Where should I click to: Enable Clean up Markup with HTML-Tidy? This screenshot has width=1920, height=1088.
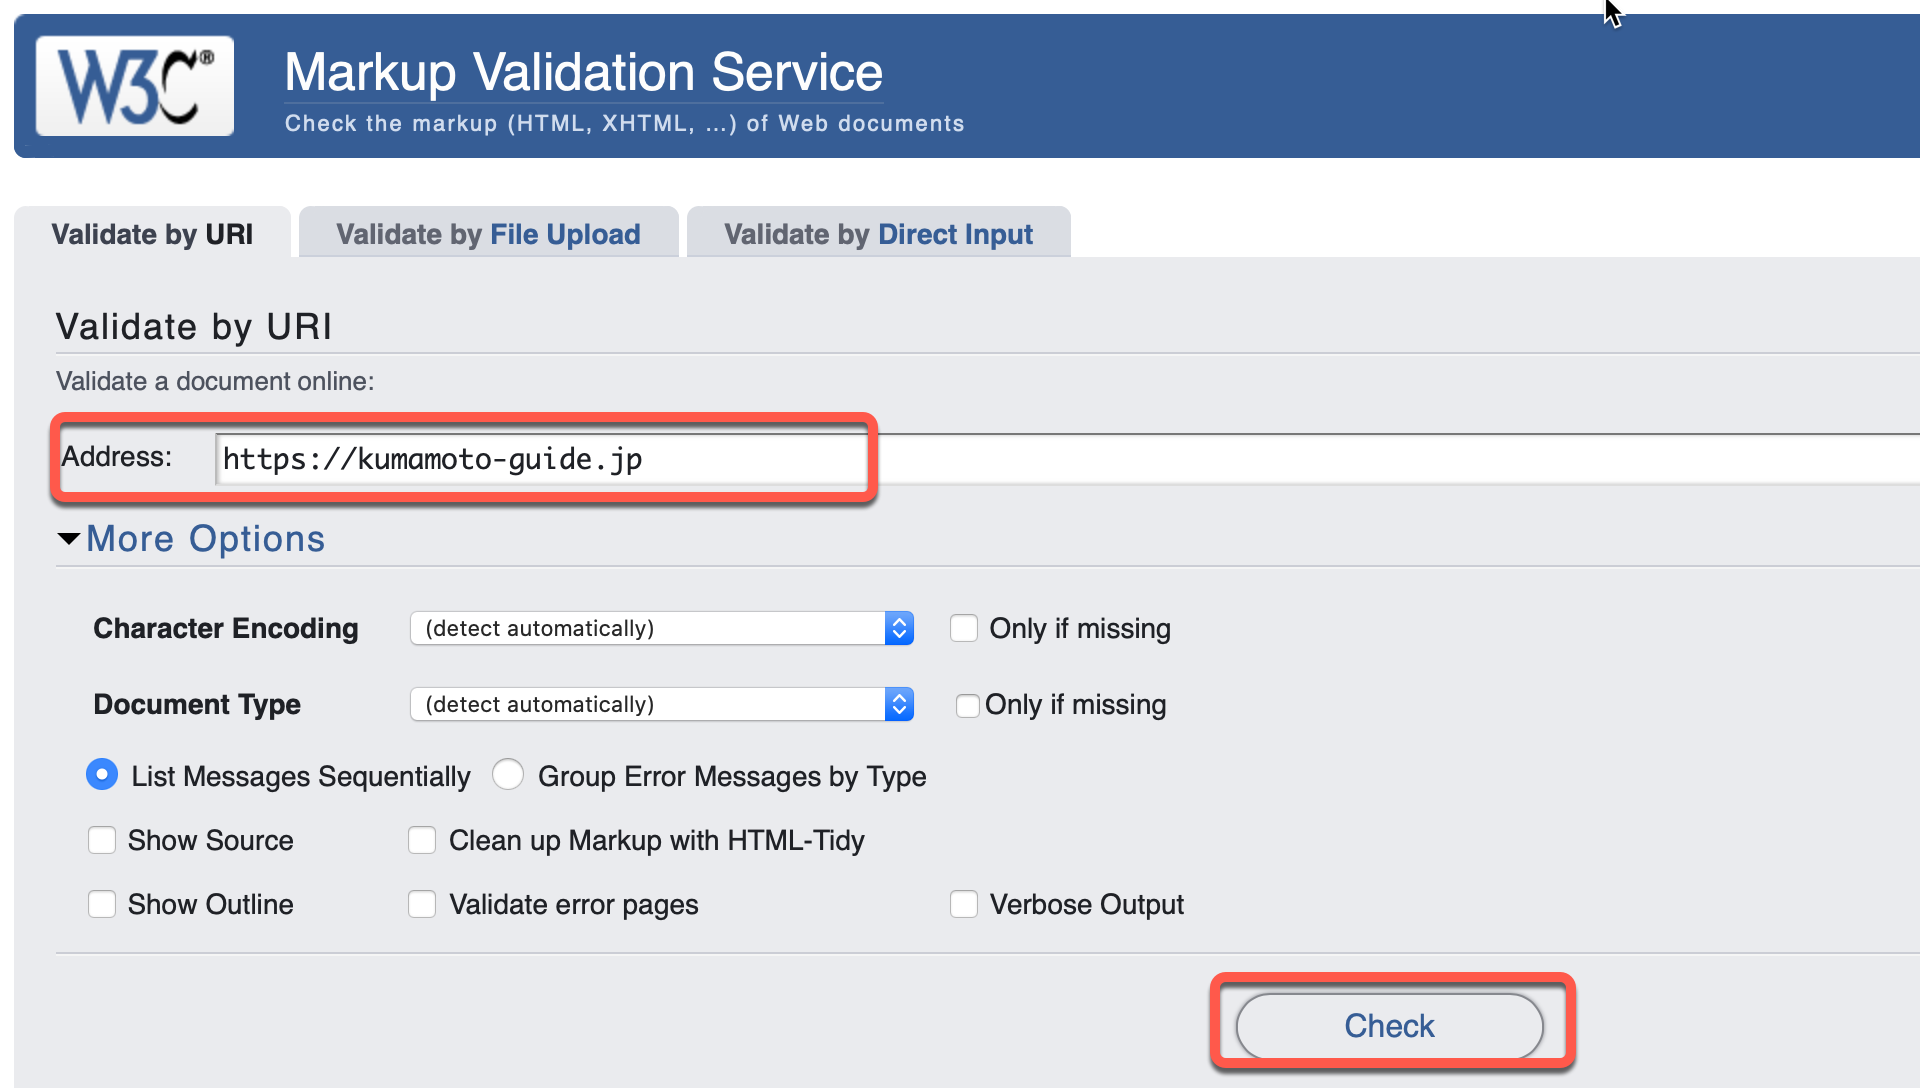[x=422, y=840]
